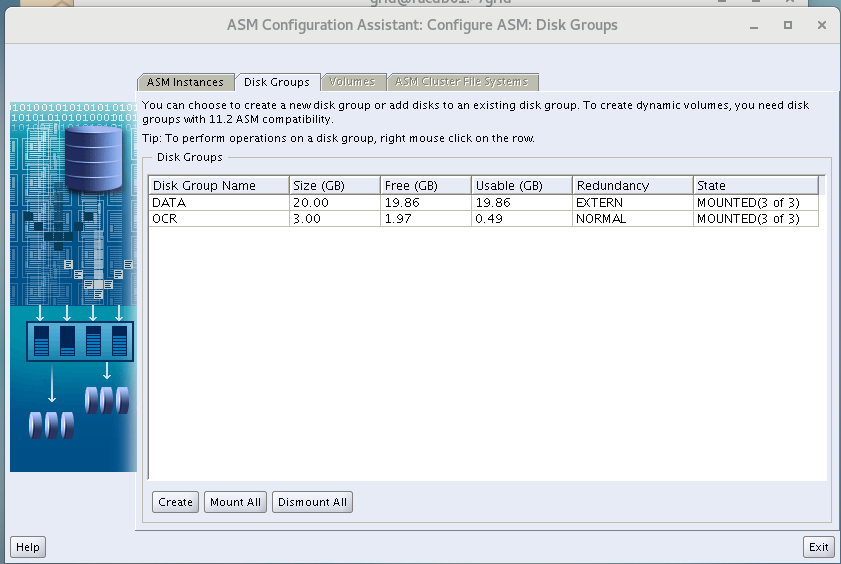The height and width of the screenshot is (564, 841).
Task: Click the Size (GB) column header
Action: pos(335,185)
